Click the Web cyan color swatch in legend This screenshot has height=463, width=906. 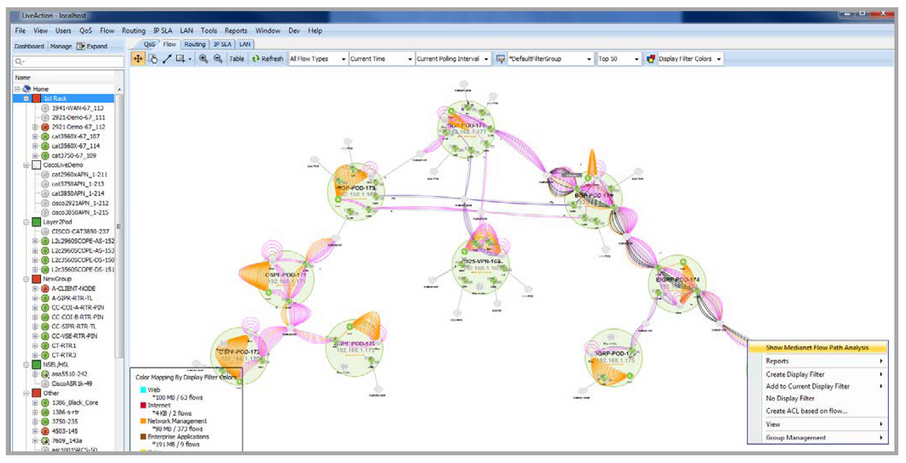coord(143,390)
